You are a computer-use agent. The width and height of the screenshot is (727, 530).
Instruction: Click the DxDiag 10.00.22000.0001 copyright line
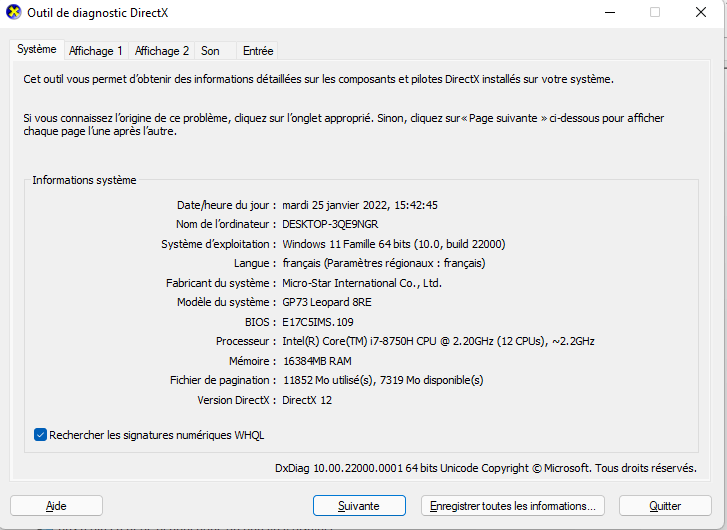[485, 468]
